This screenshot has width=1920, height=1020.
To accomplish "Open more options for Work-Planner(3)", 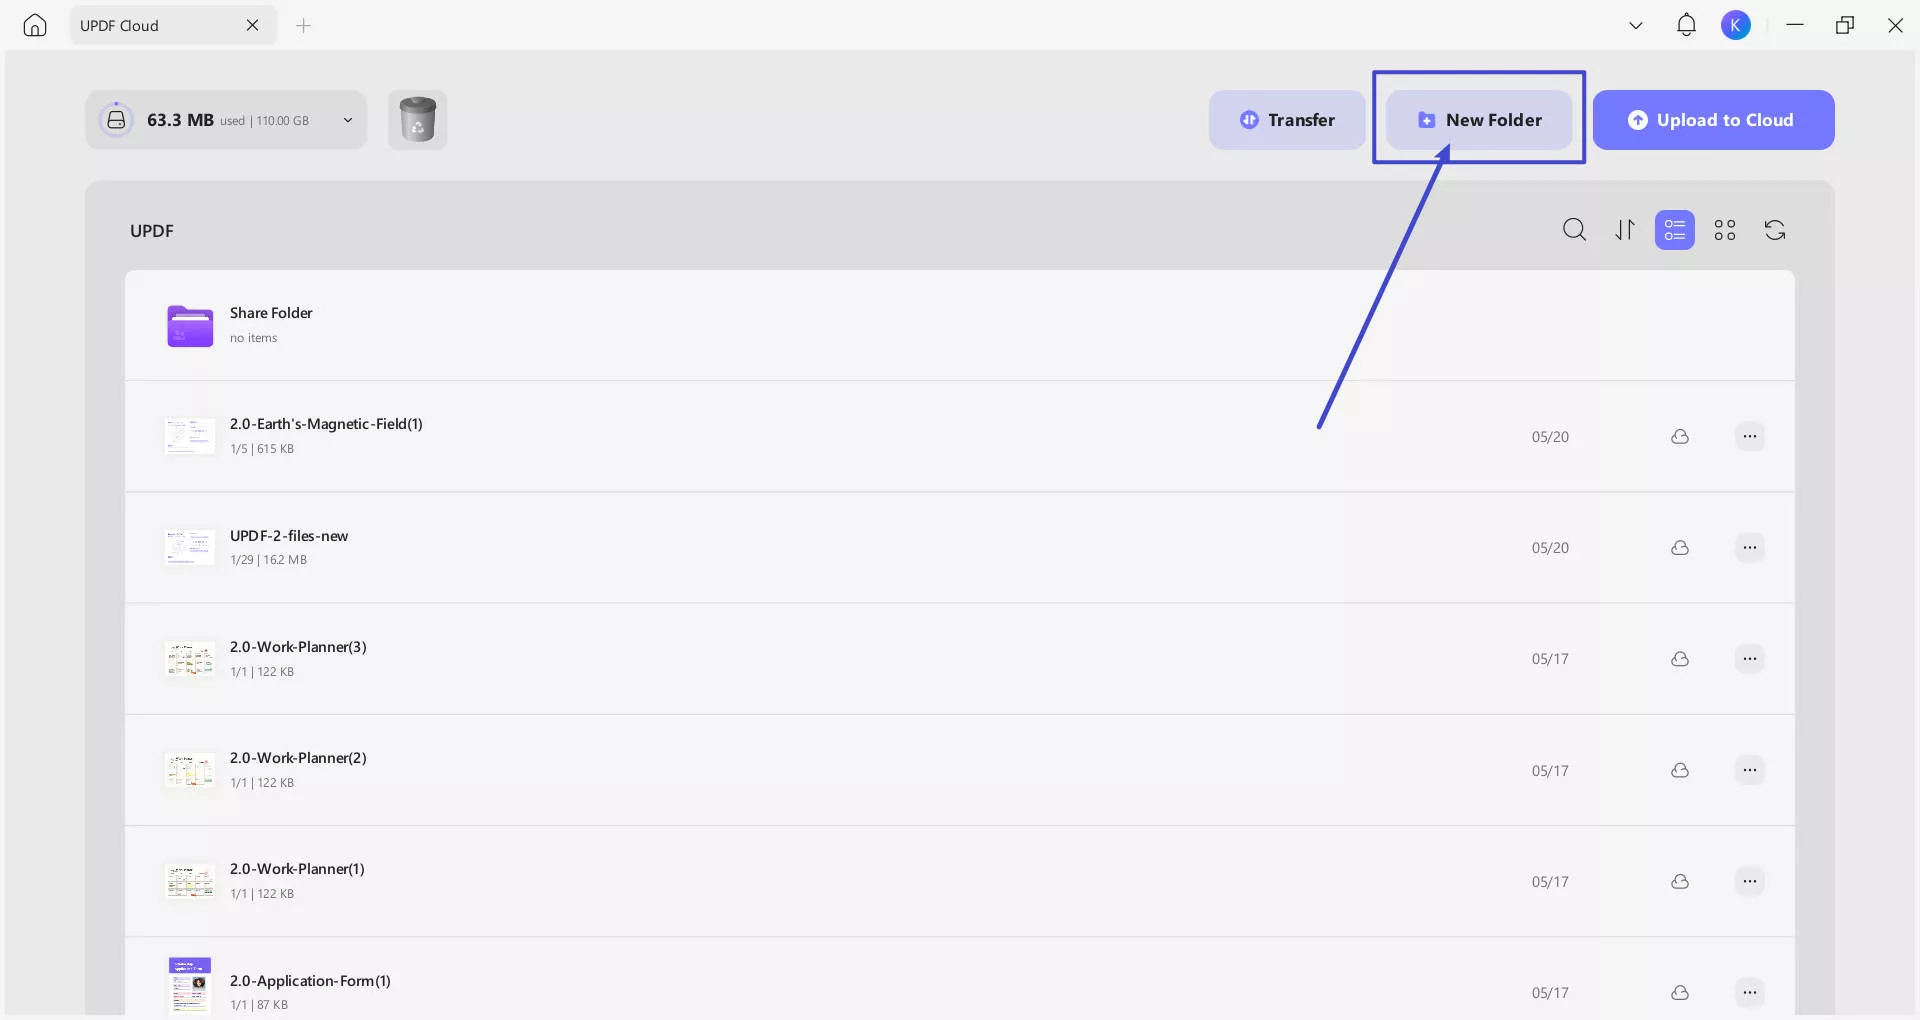I will click(1749, 658).
